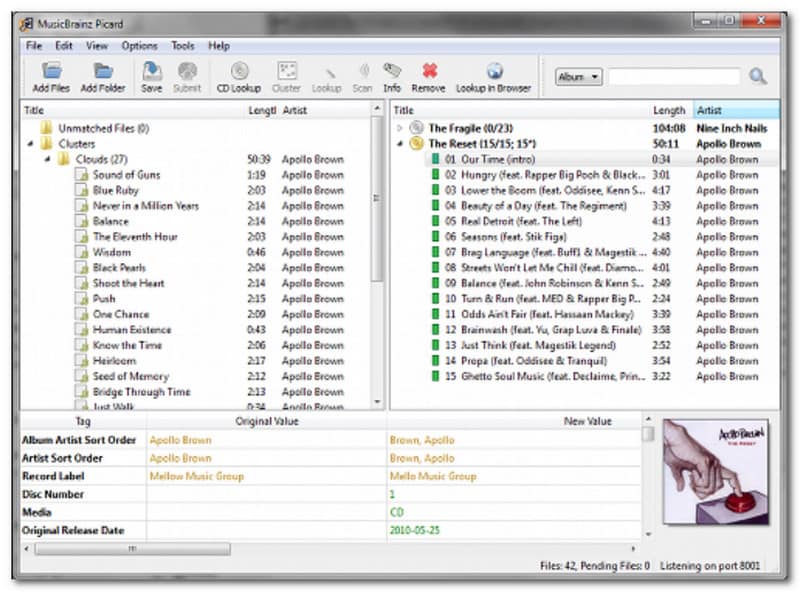800x592 pixels.
Task: Click green match bar for Our Time (intro)
Action: [x=435, y=159]
